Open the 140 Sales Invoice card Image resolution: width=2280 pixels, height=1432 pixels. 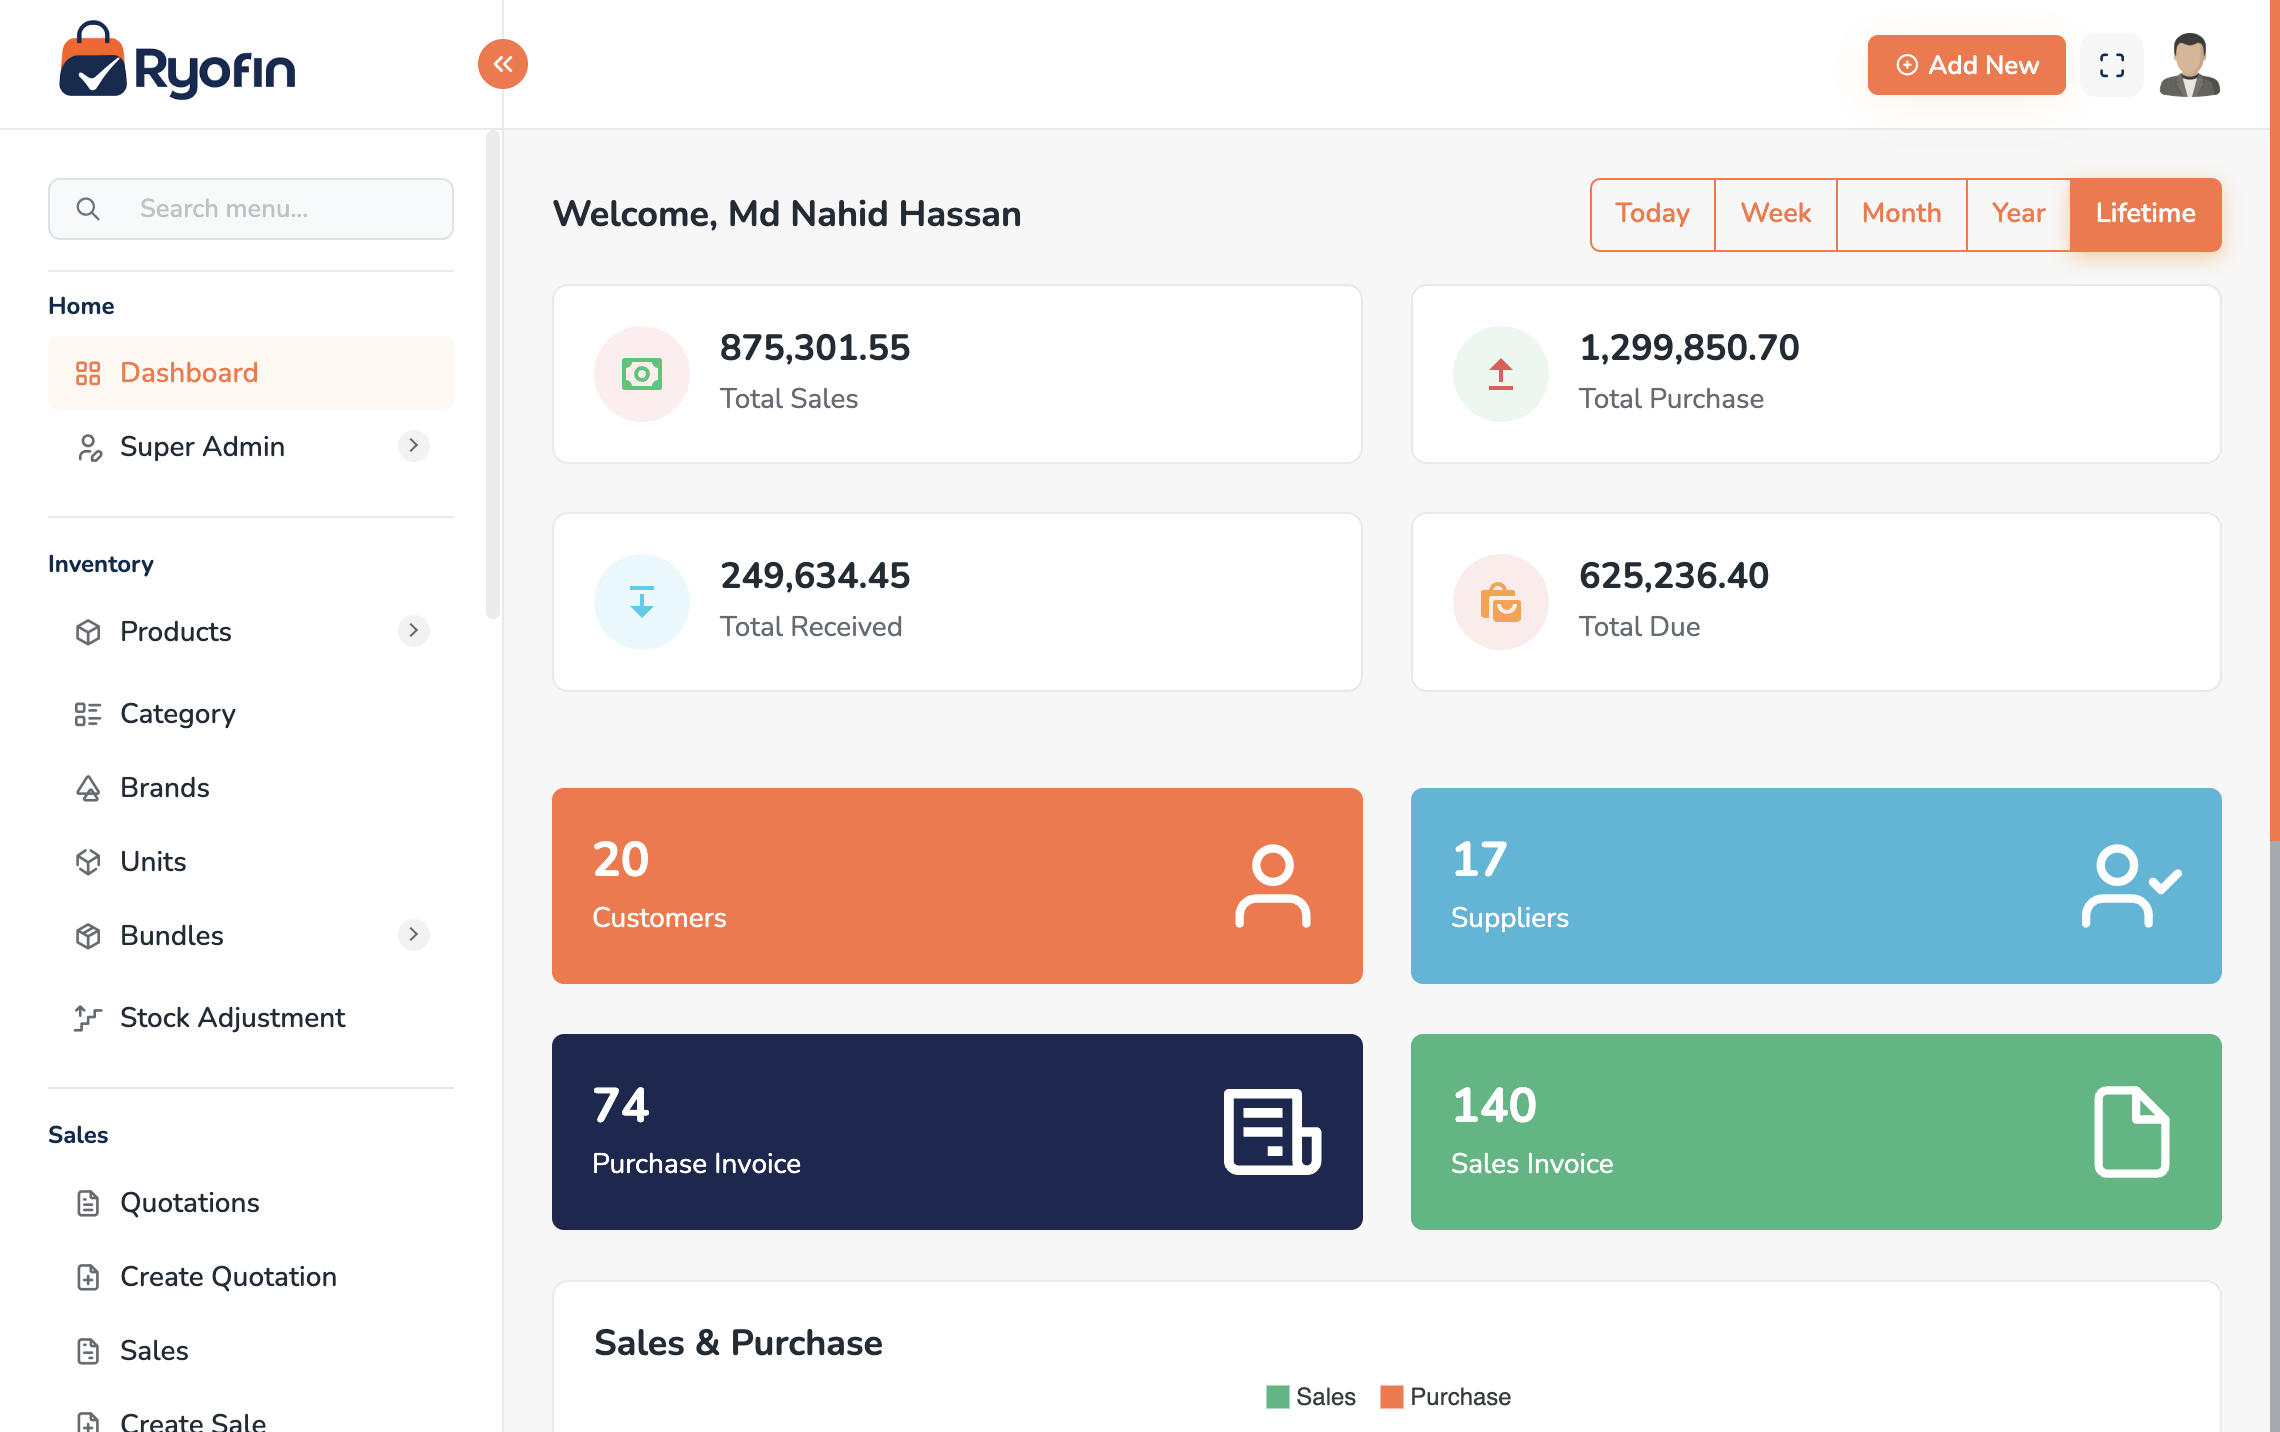coord(1816,1132)
